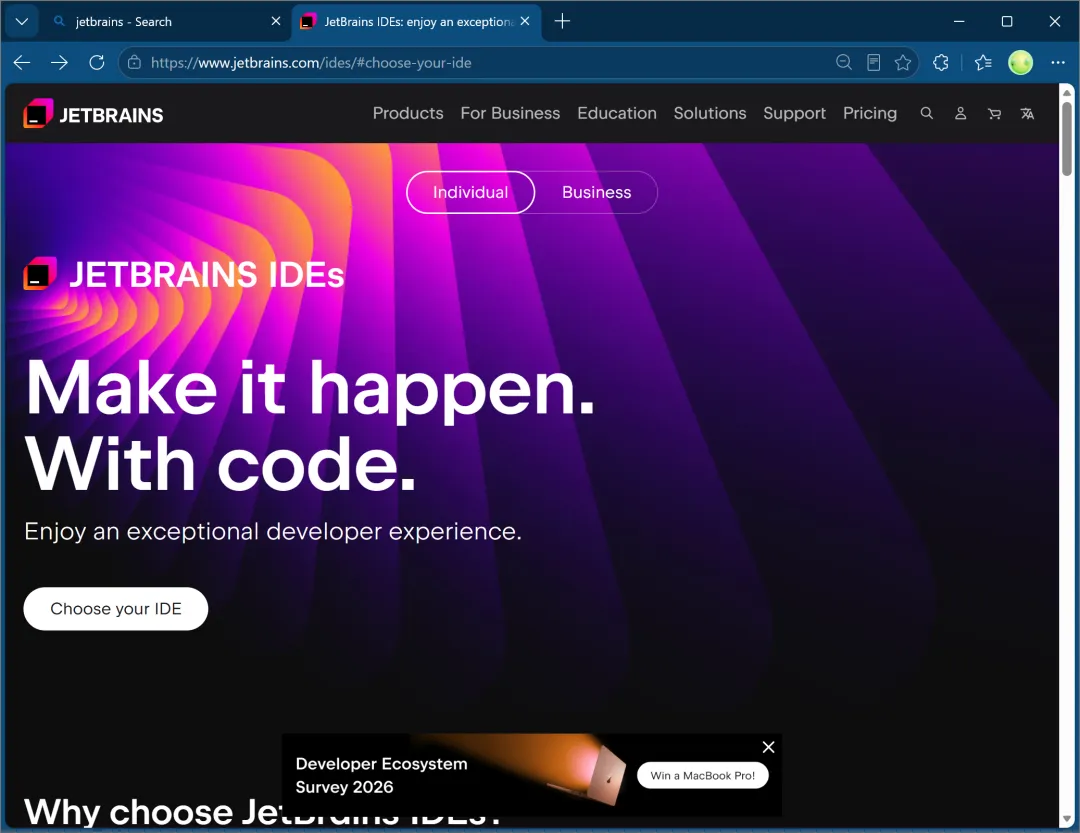Open the language selector icon
Viewport: 1080px width, 833px height.
point(1027,113)
